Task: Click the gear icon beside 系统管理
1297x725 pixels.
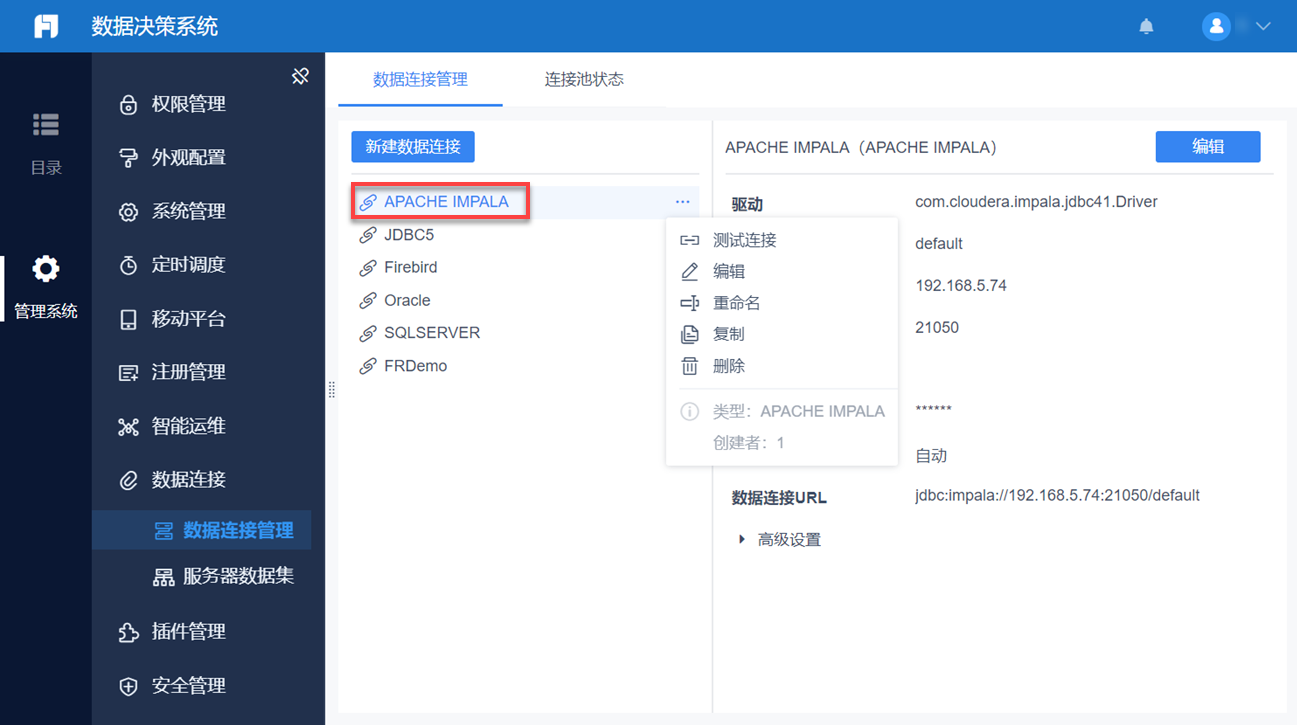Action: click(128, 212)
